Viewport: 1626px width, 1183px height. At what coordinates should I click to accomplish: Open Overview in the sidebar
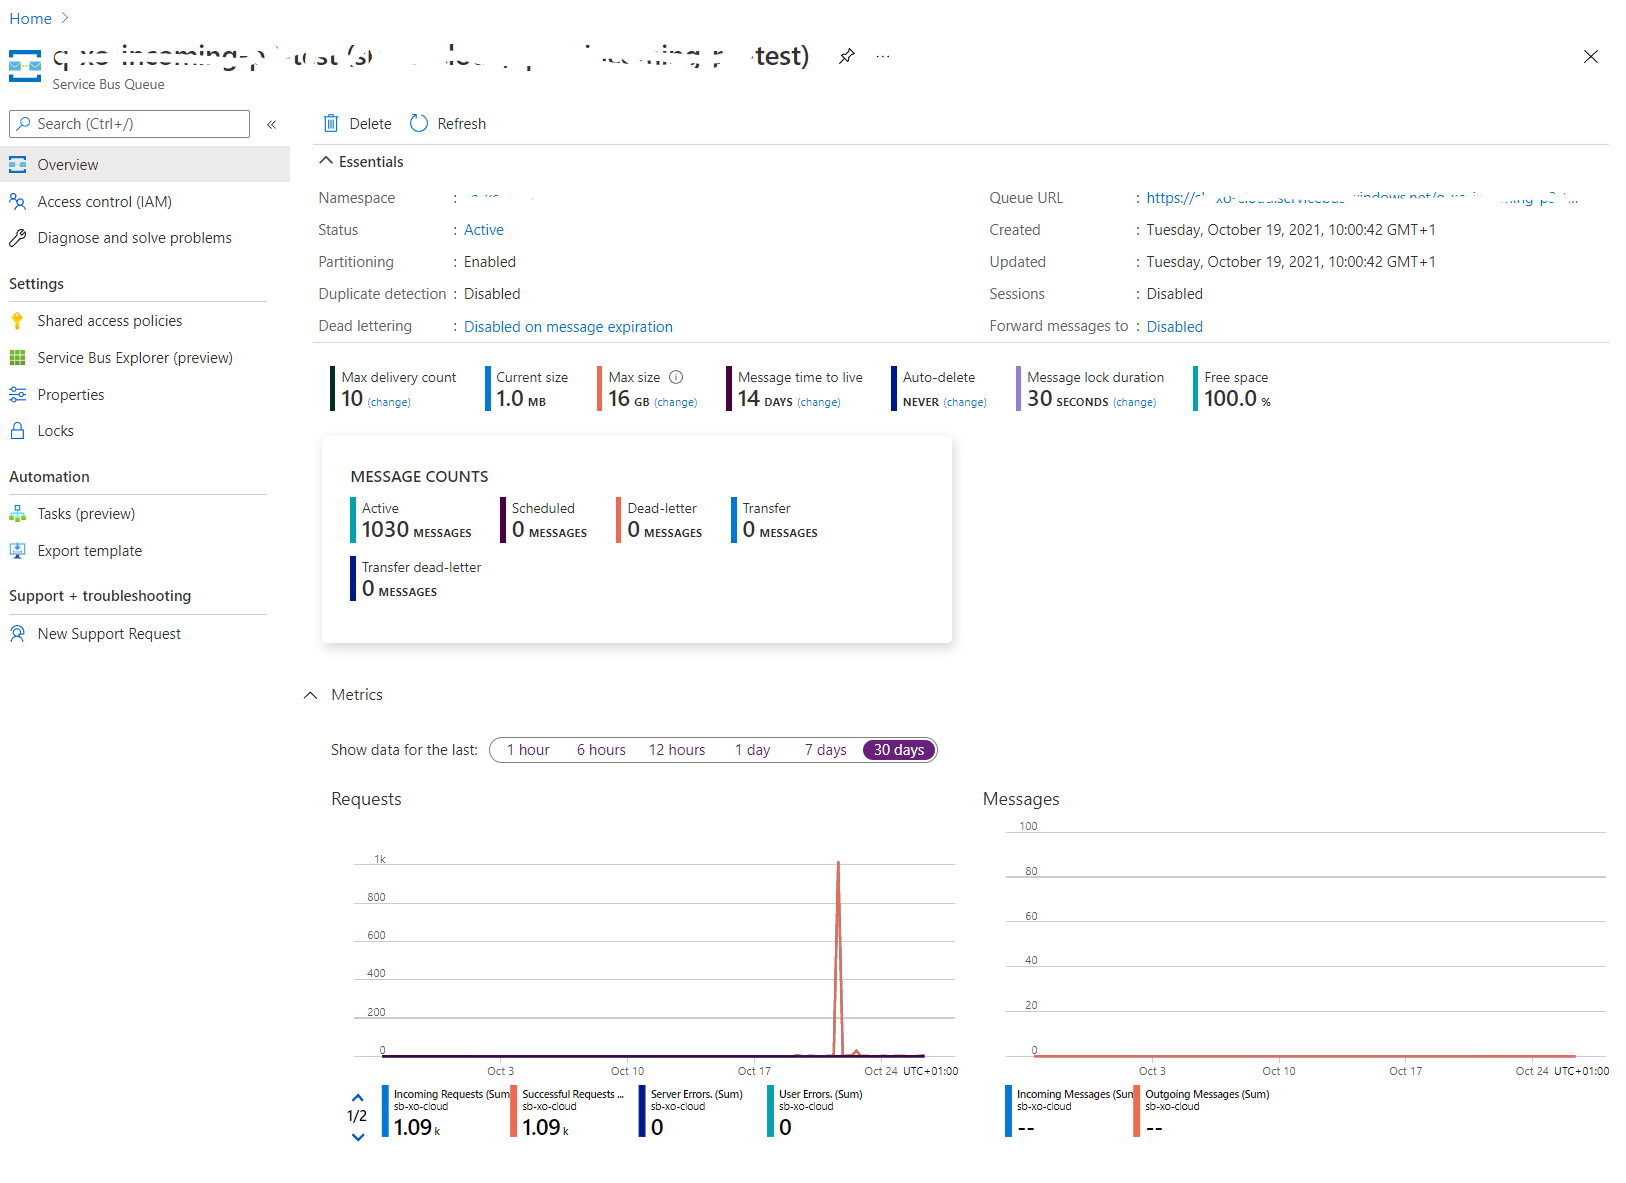(x=145, y=165)
